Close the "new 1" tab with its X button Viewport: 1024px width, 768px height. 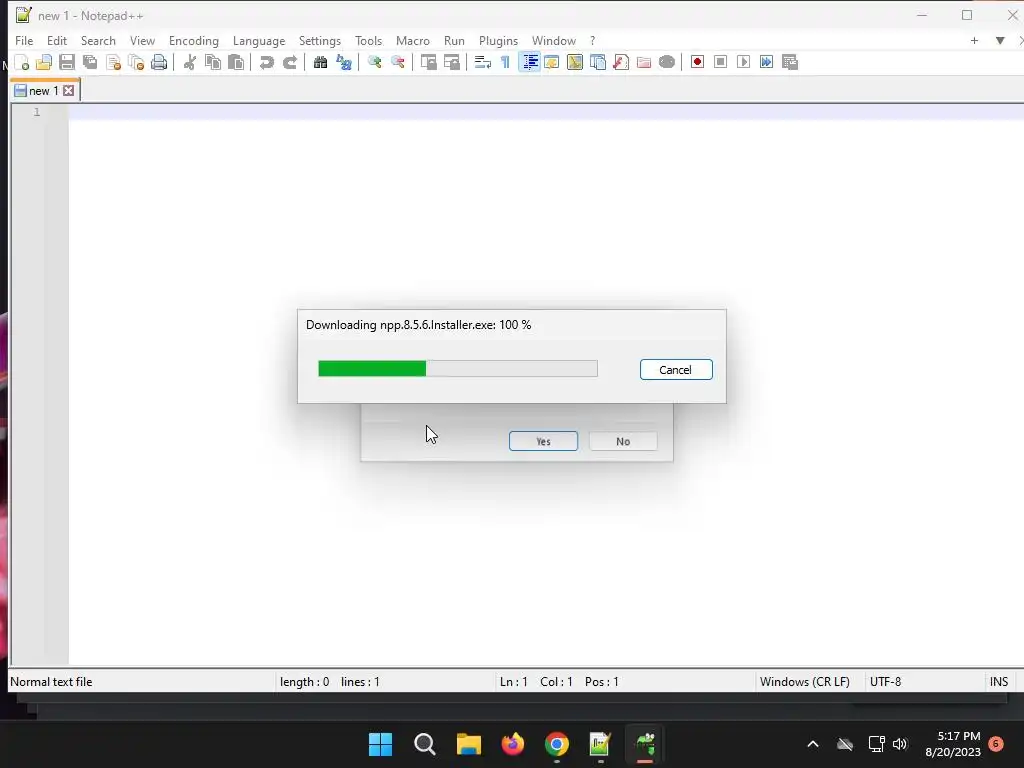(x=69, y=91)
